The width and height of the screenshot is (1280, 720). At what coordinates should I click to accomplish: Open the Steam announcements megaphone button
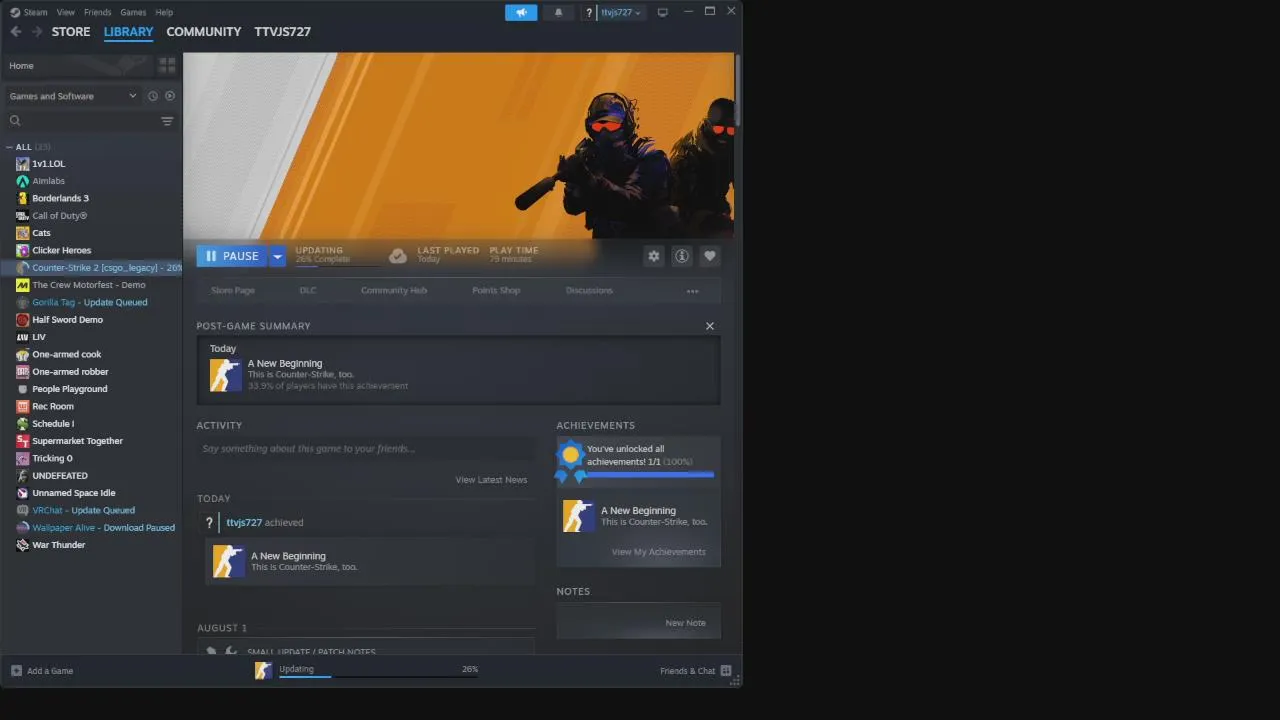point(521,12)
